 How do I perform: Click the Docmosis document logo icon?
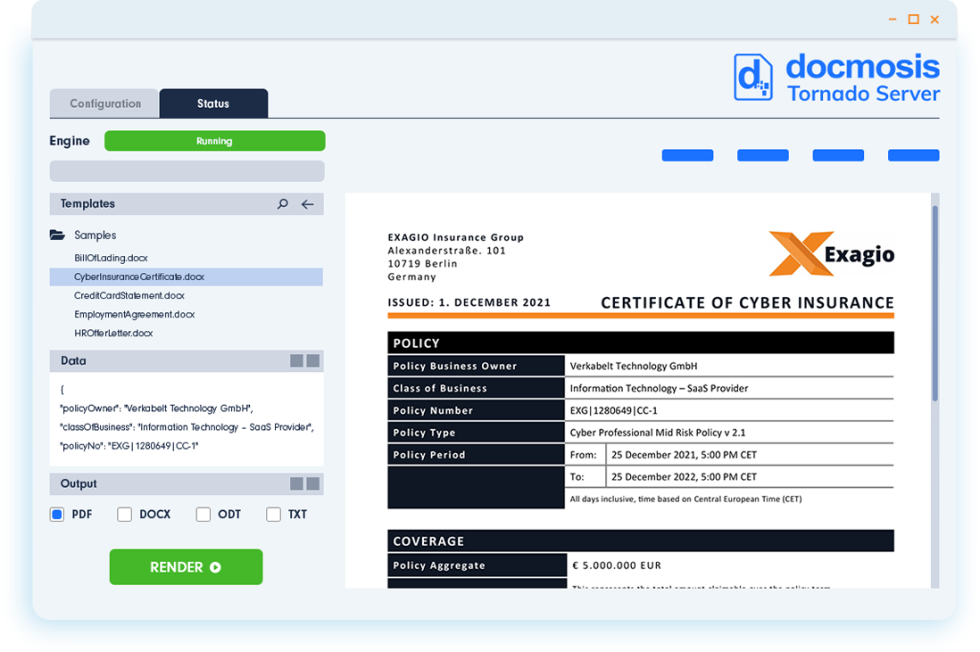[x=752, y=78]
